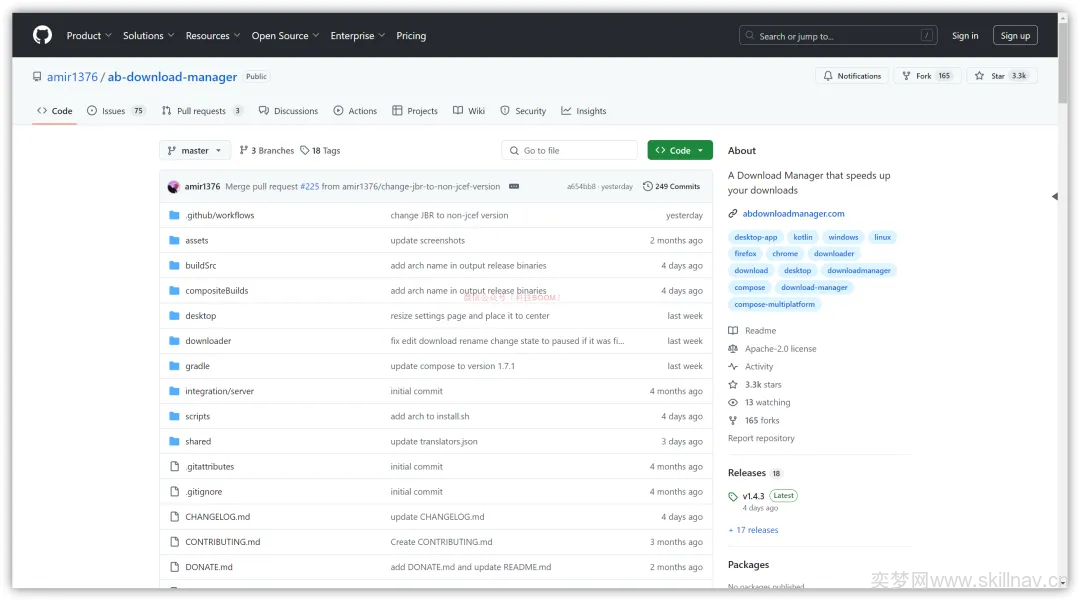Screen dimensions: 1080x601
Task: Click the Sign up button
Action: [1015, 35]
